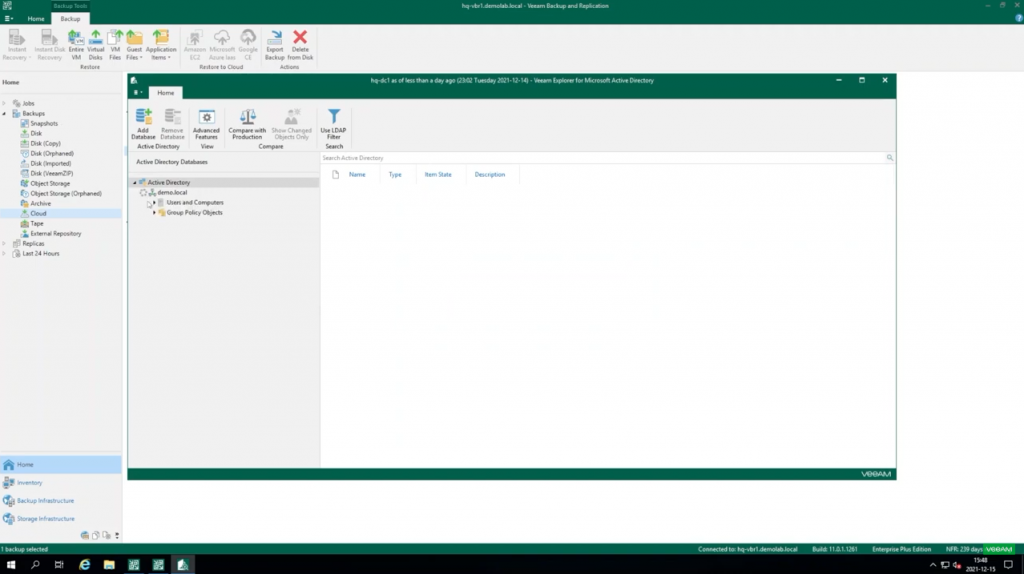The image size is (1024, 574).
Task: Select demo.local domain in tree
Action: tap(172, 193)
